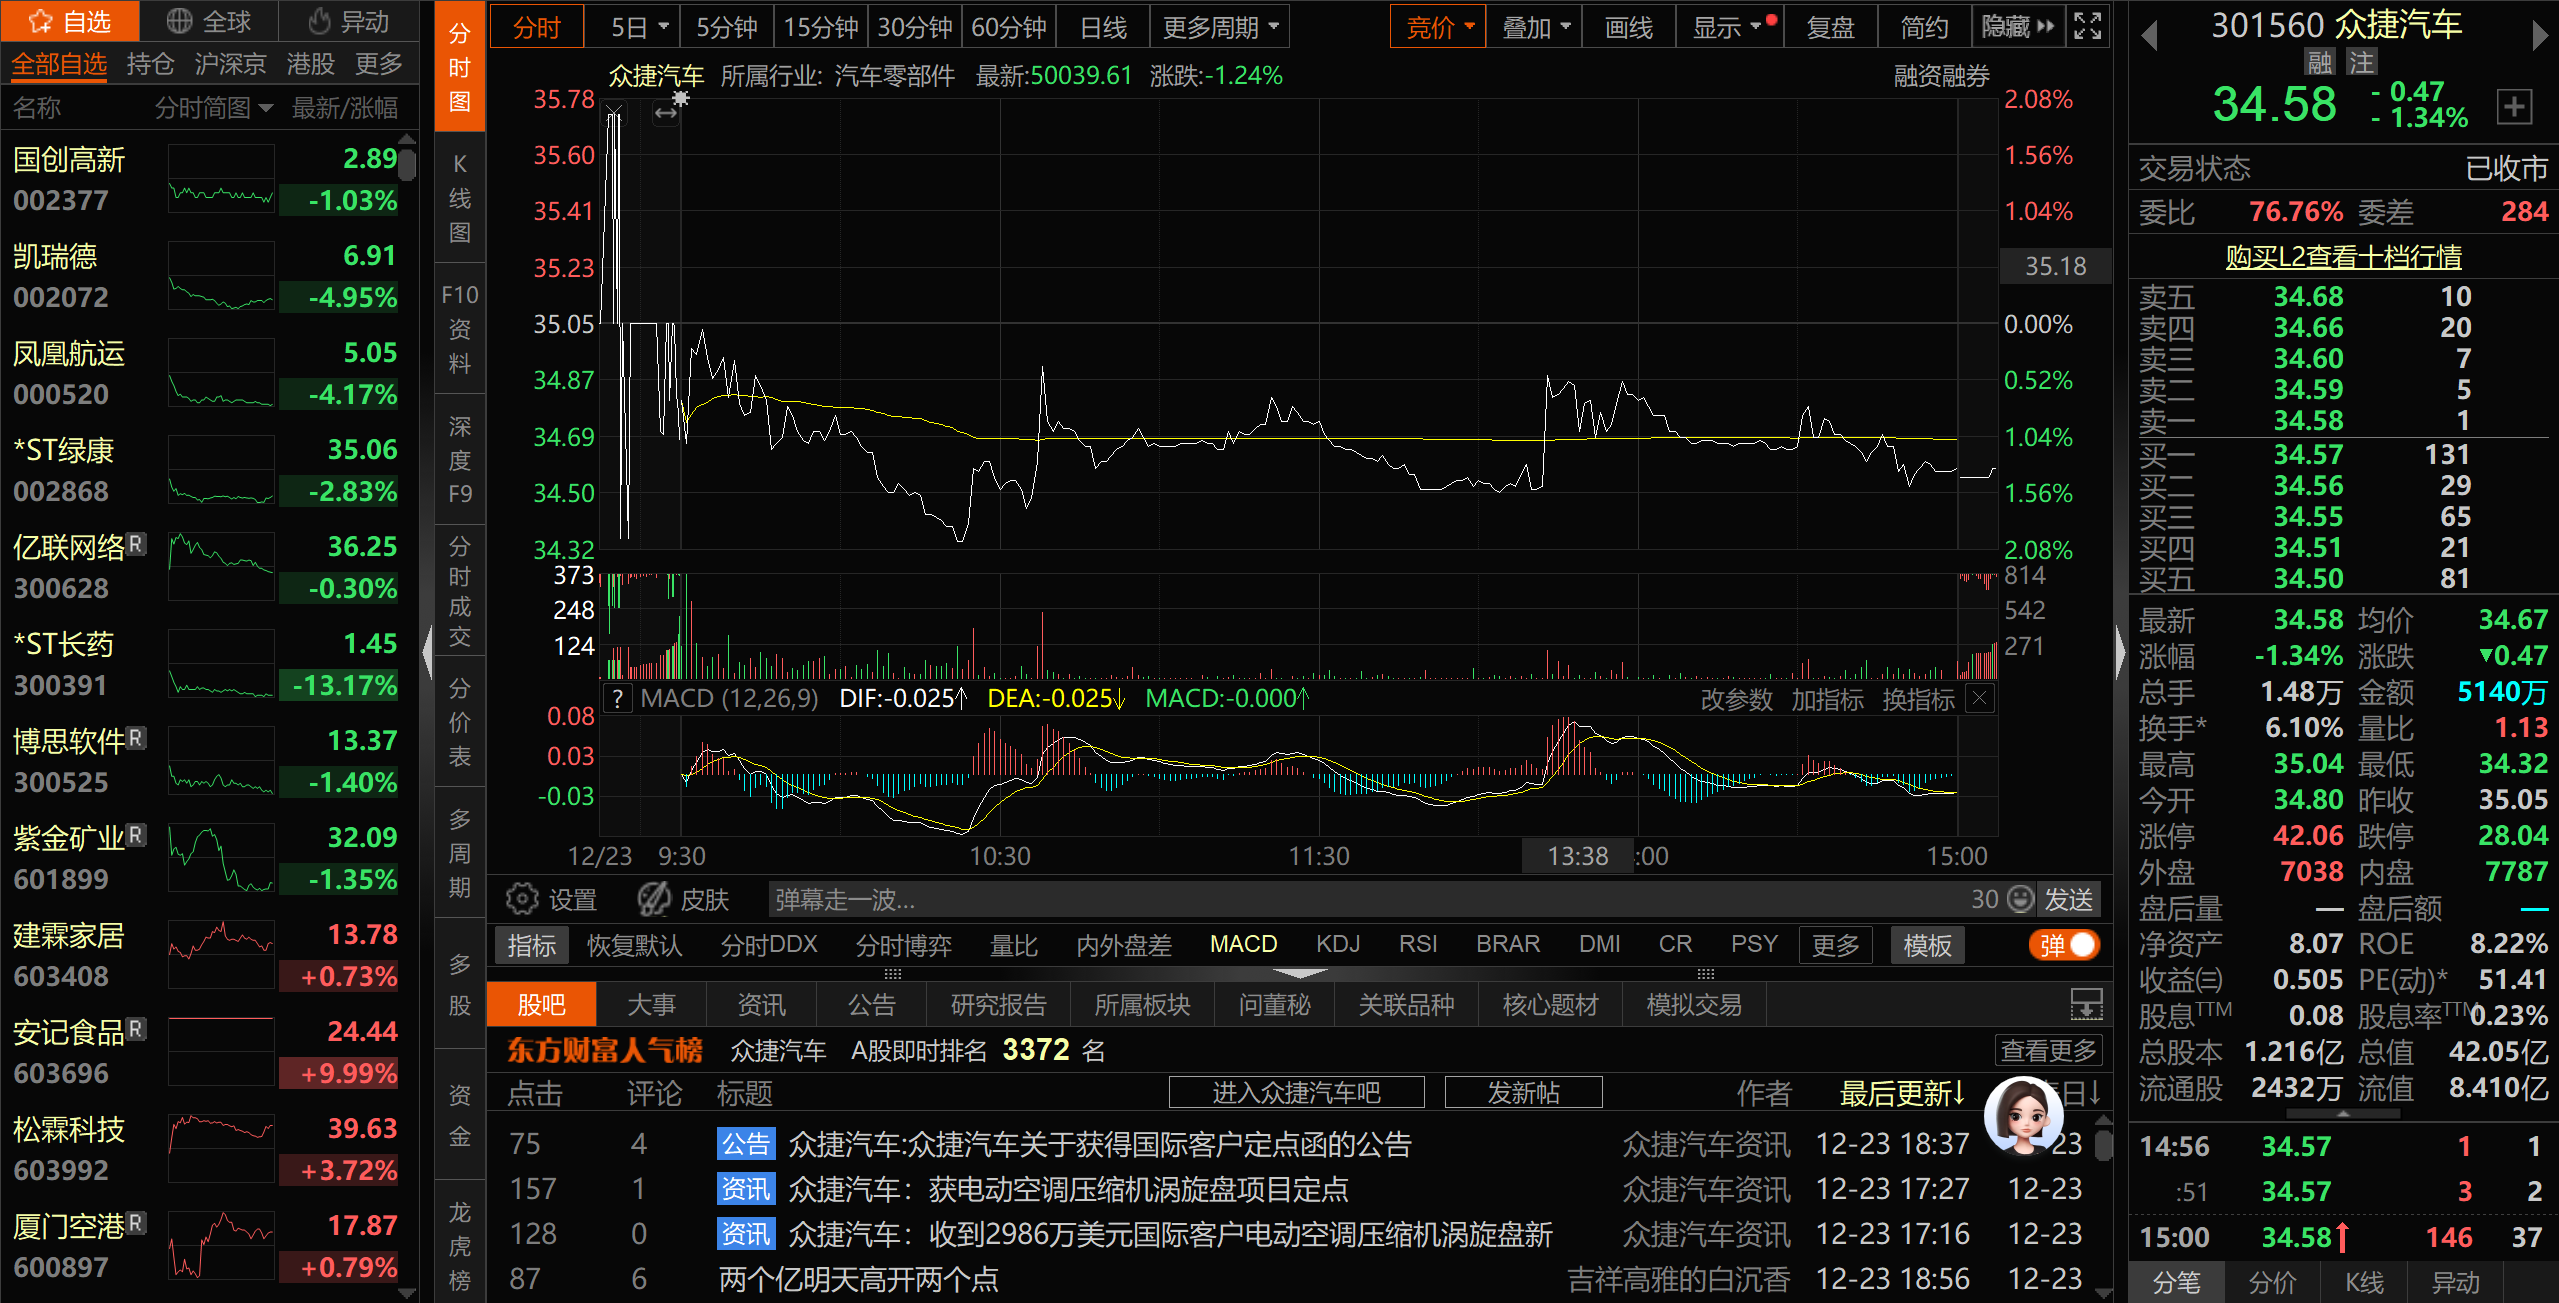Click the fullscreen expand icon in chart toolbar
This screenshot has height=1303, width=2559.
2087,27
